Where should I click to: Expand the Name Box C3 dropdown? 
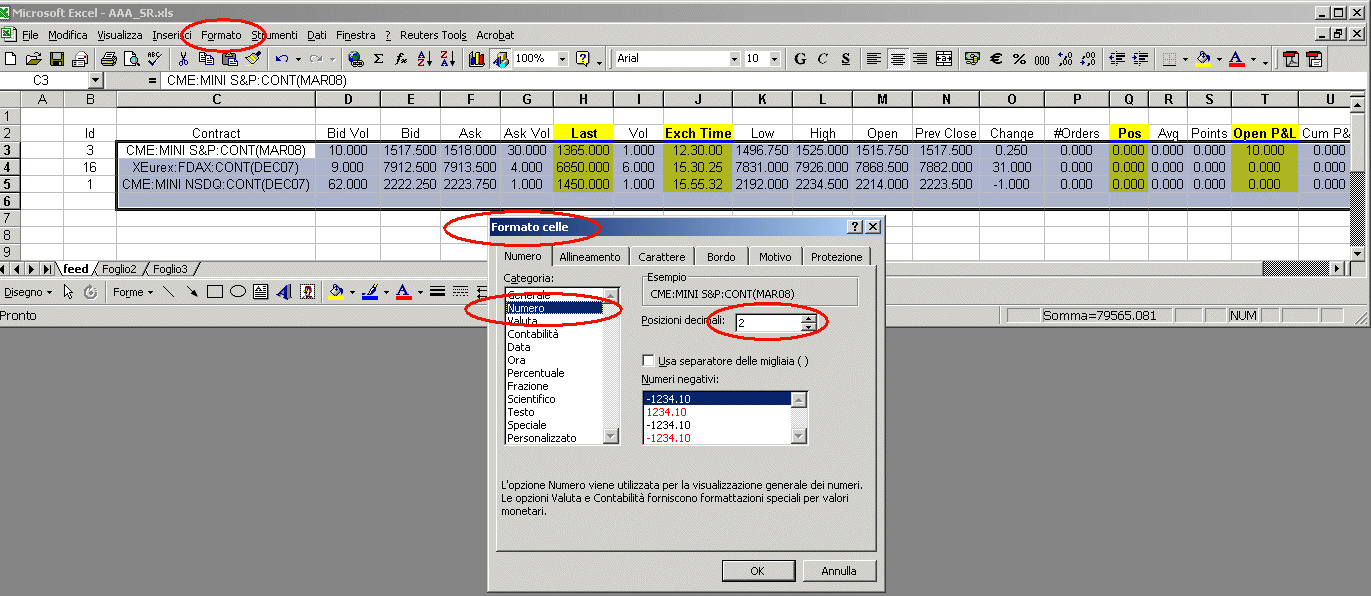point(96,80)
